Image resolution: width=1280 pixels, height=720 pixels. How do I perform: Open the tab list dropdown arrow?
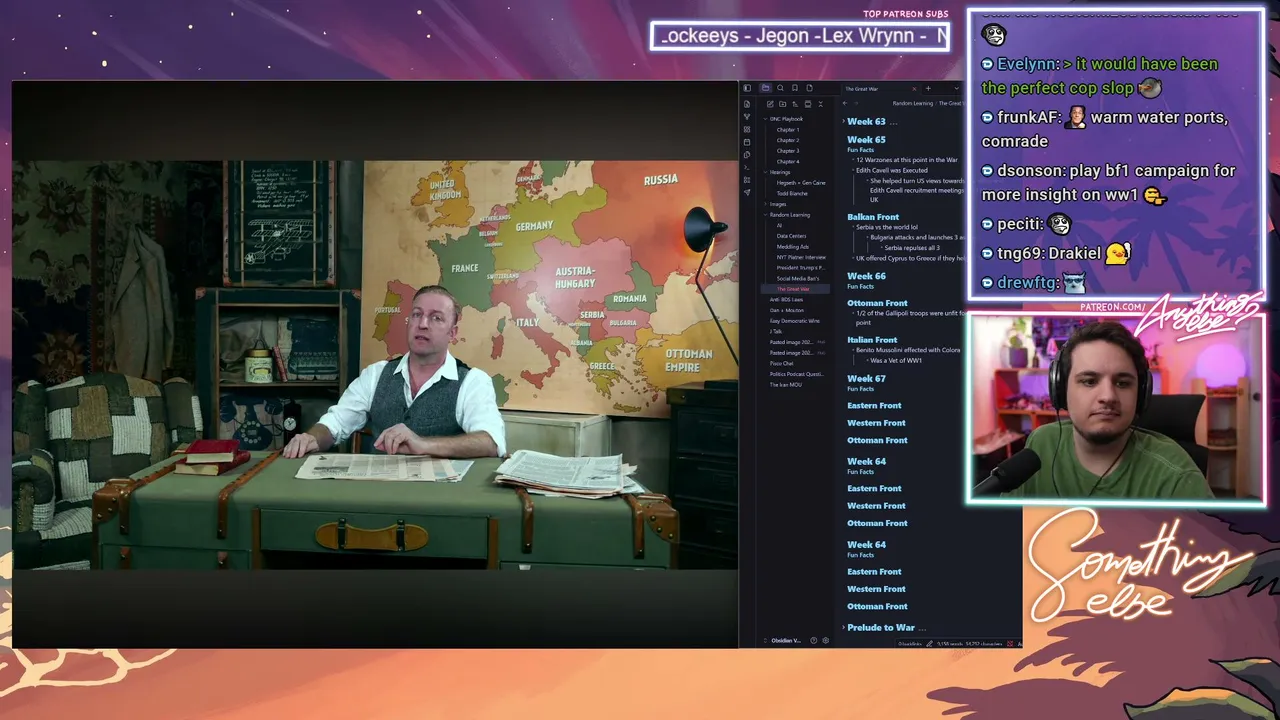click(957, 88)
